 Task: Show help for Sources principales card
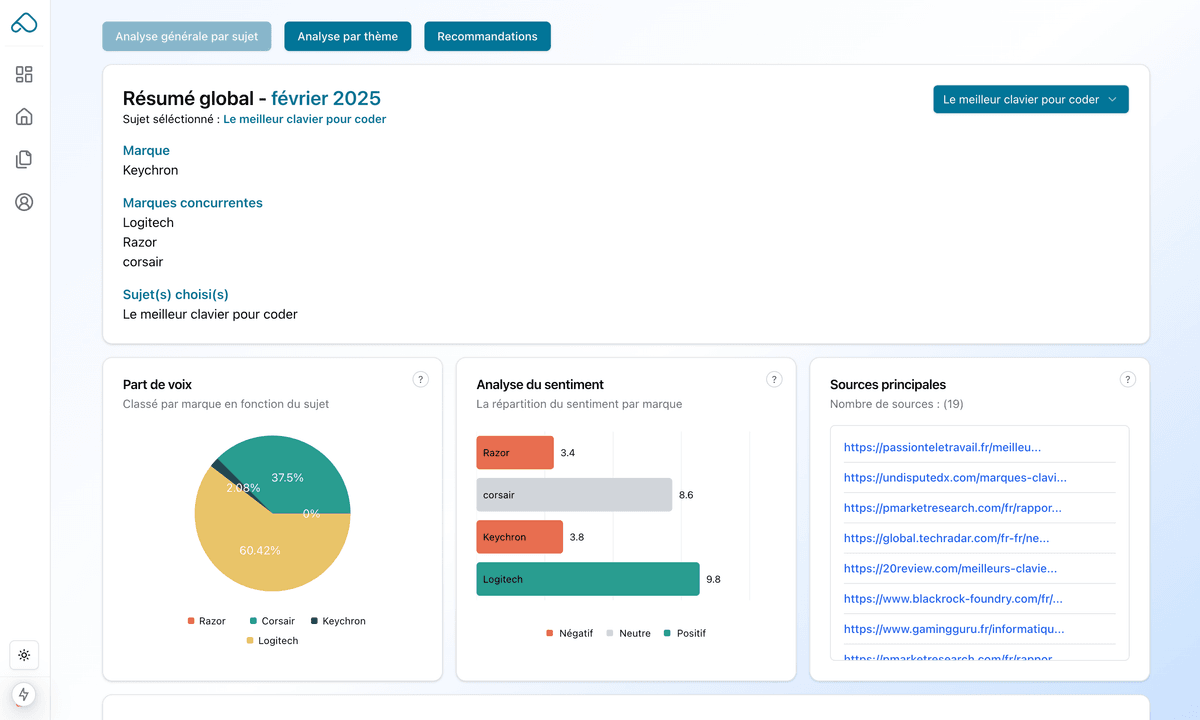click(1128, 379)
